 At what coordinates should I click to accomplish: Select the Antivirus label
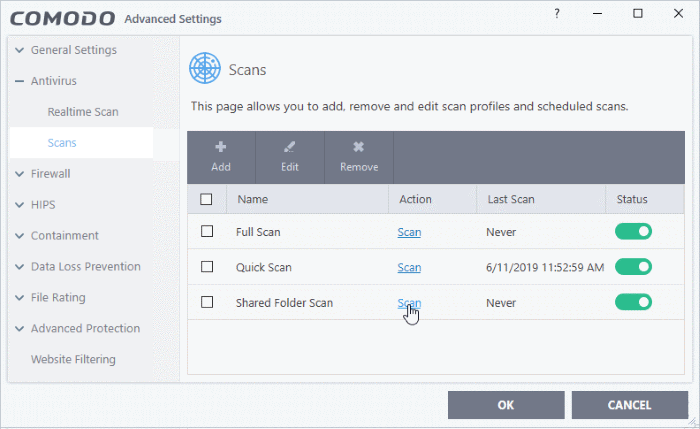pos(54,81)
